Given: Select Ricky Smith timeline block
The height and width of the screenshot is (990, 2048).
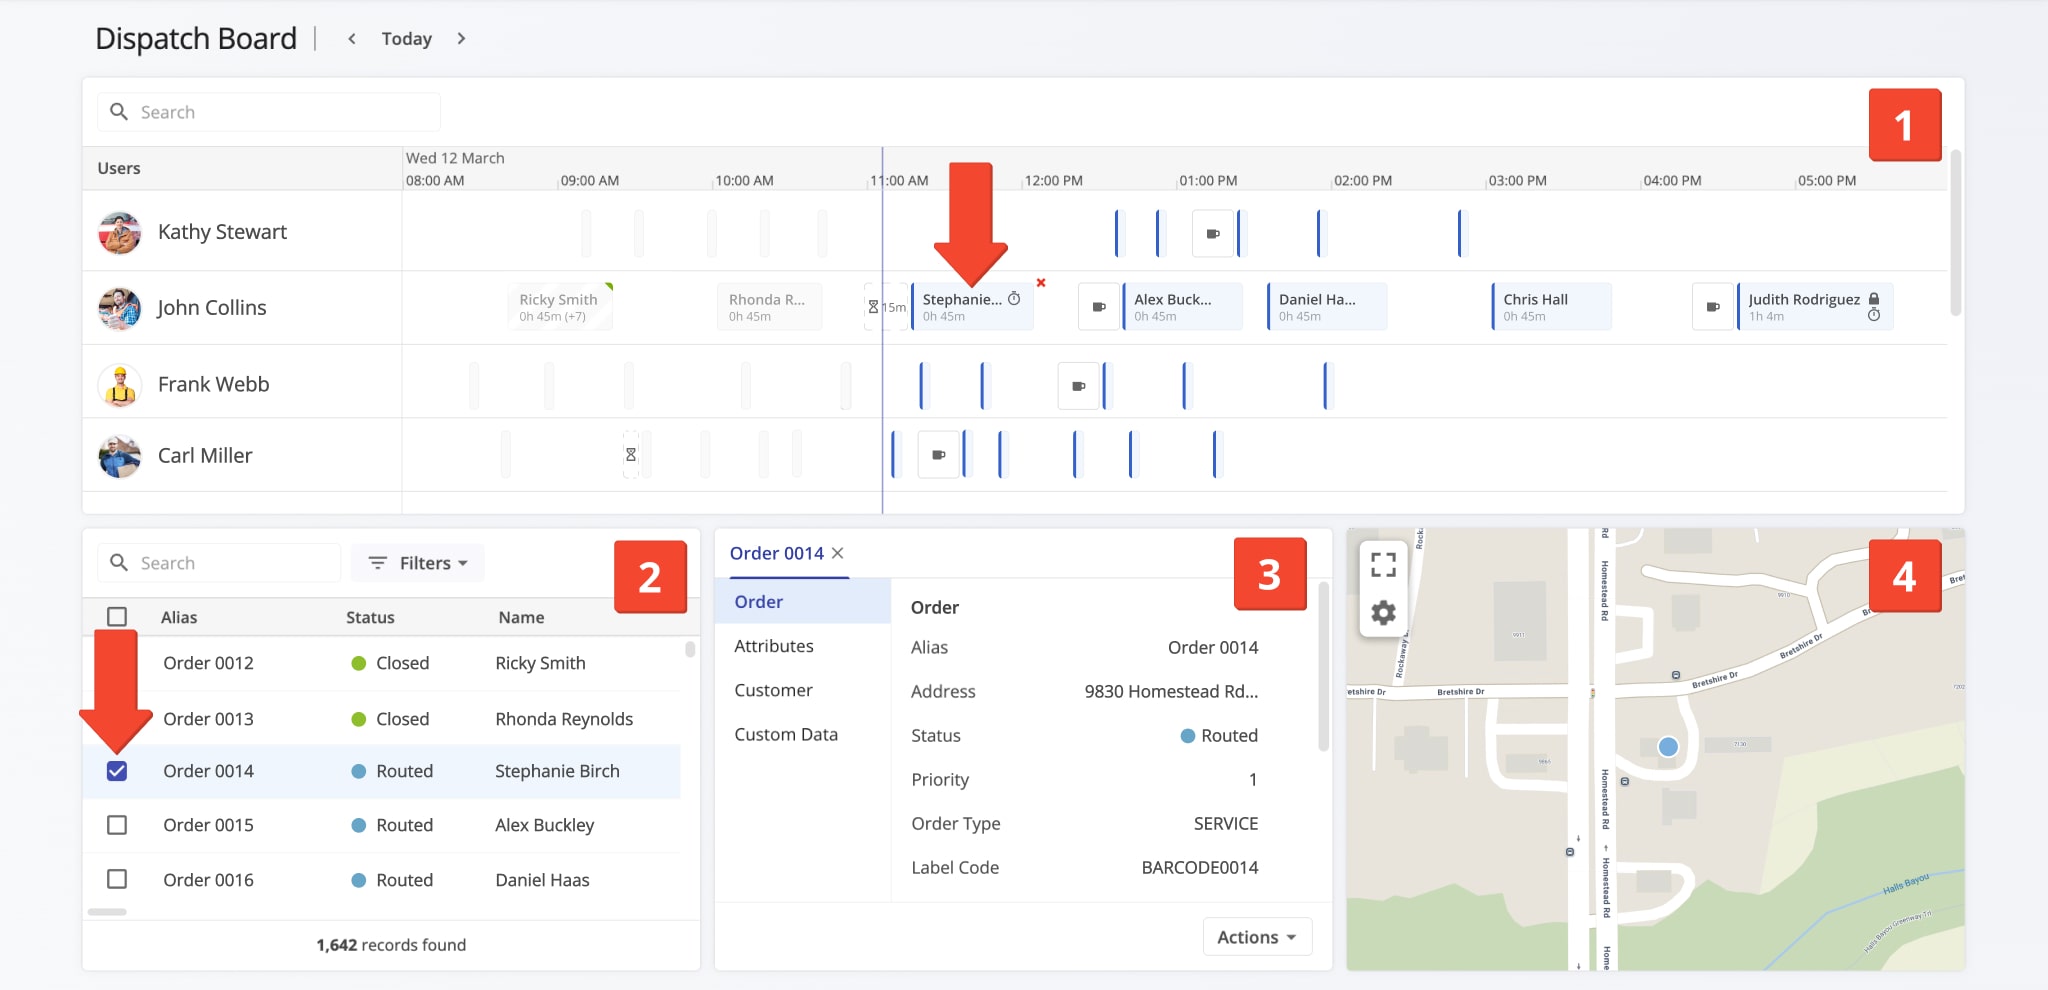Looking at the screenshot, I should (560, 307).
